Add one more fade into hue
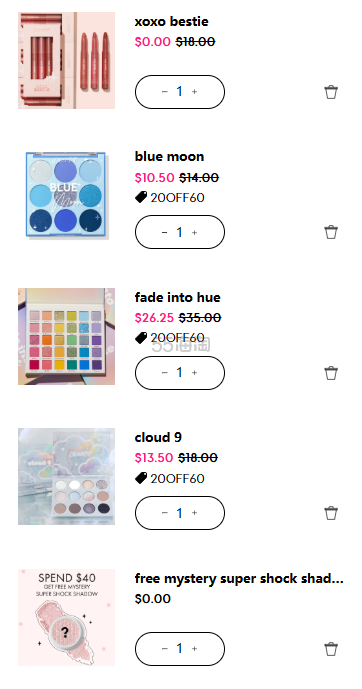The height and width of the screenshot is (689, 362). point(195,373)
